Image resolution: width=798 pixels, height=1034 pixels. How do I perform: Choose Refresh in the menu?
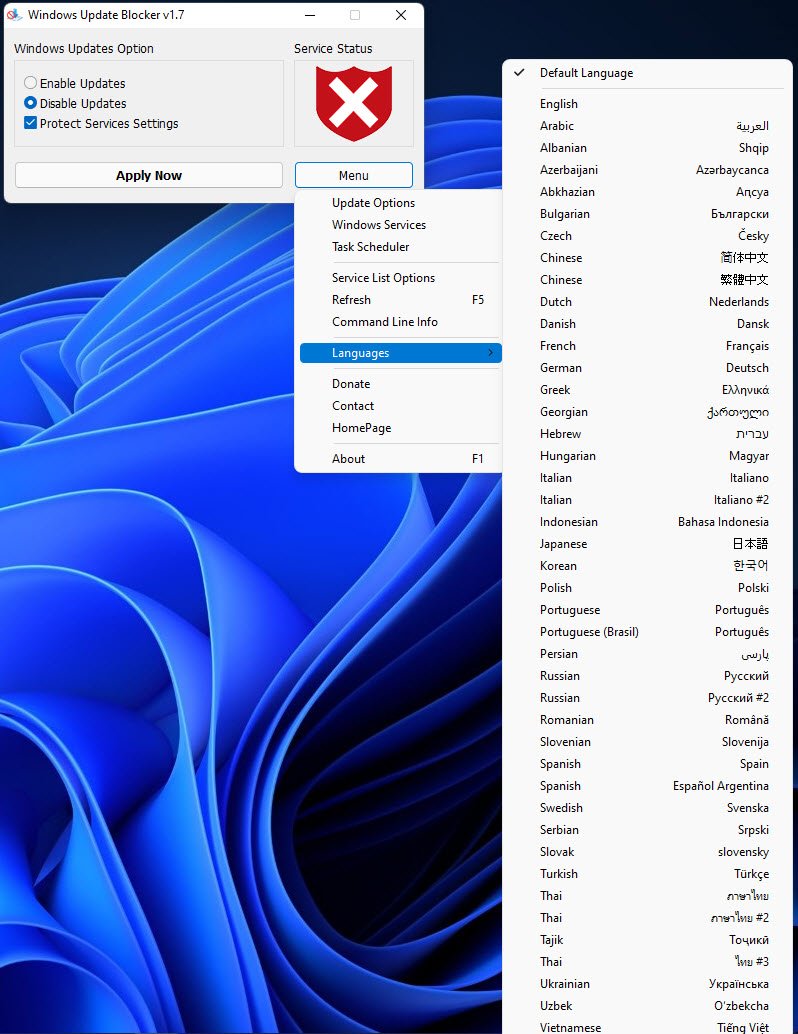point(398,299)
